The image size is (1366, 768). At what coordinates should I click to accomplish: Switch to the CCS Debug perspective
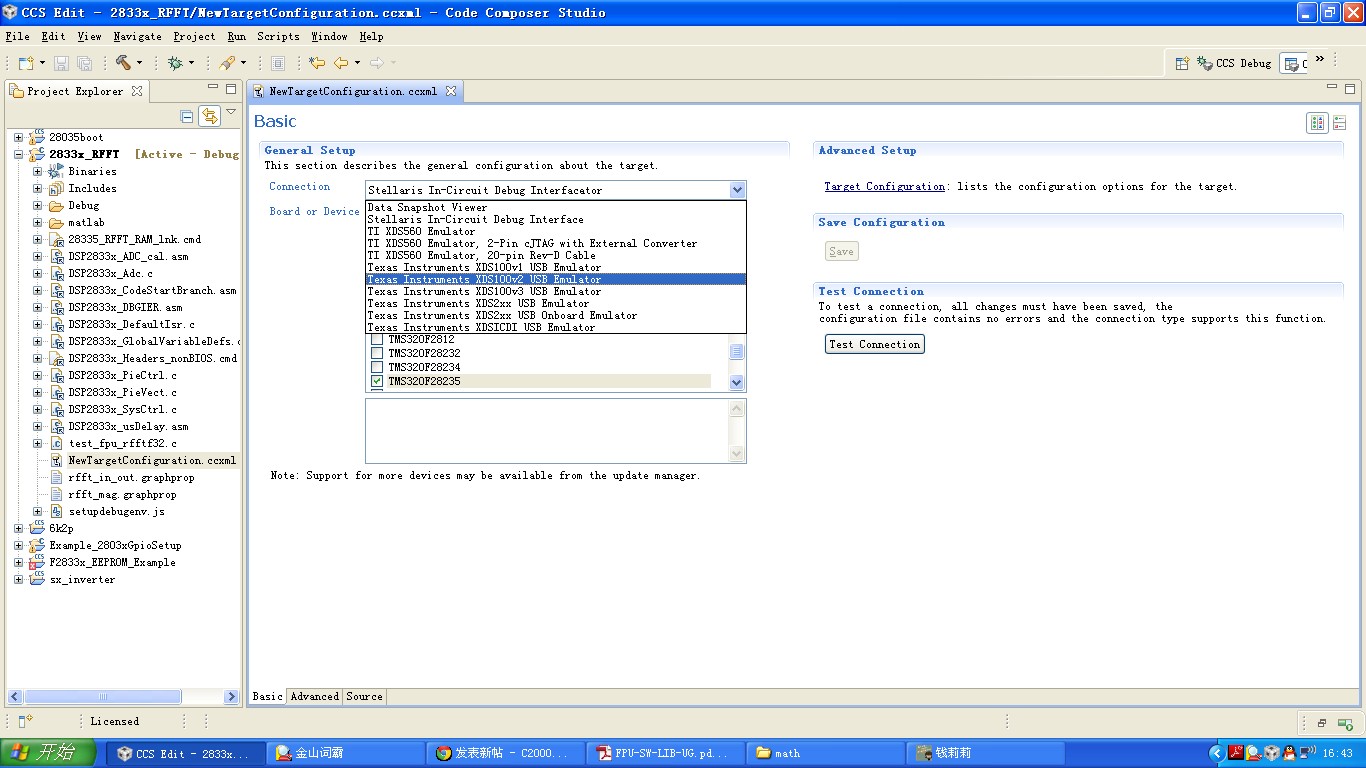pyautogui.click(x=1234, y=63)
